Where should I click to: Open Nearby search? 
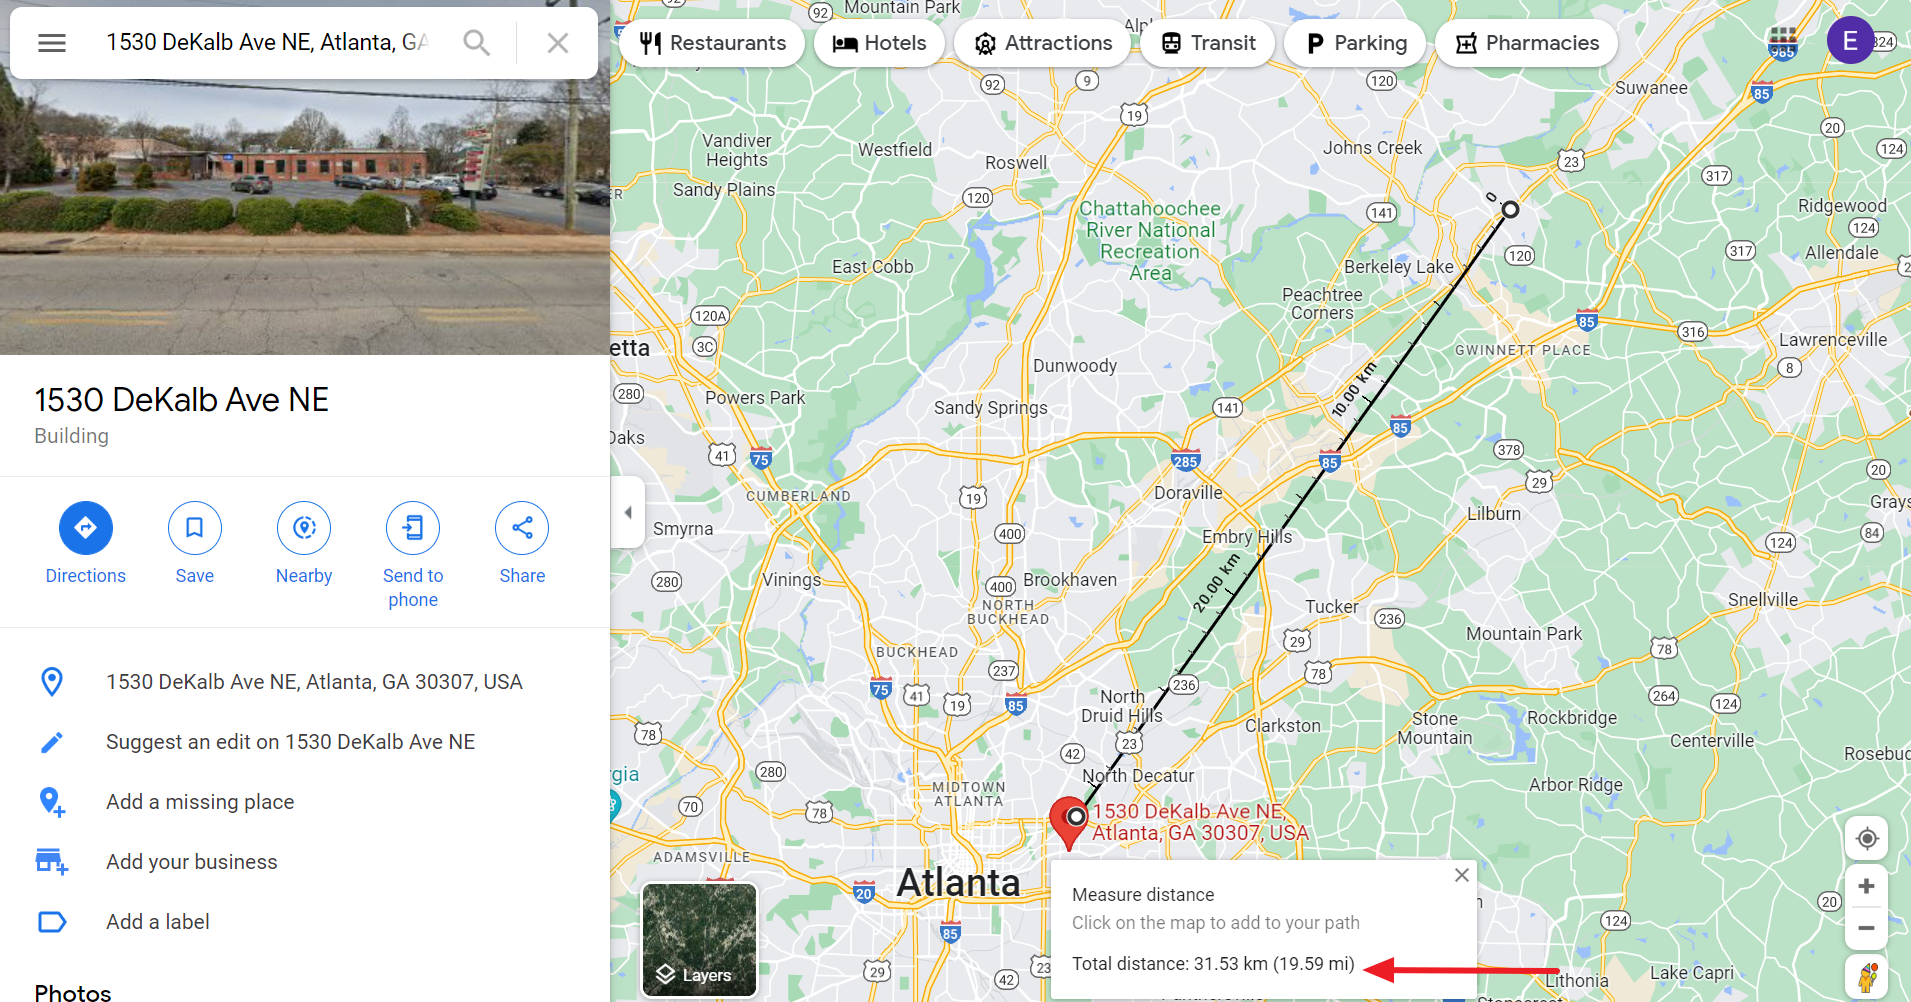point(304,544)
